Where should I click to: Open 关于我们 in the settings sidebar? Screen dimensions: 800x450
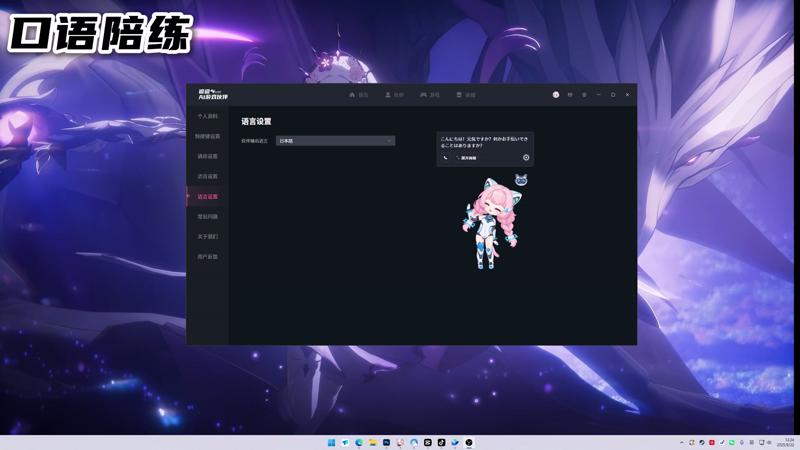pos(208,236)
